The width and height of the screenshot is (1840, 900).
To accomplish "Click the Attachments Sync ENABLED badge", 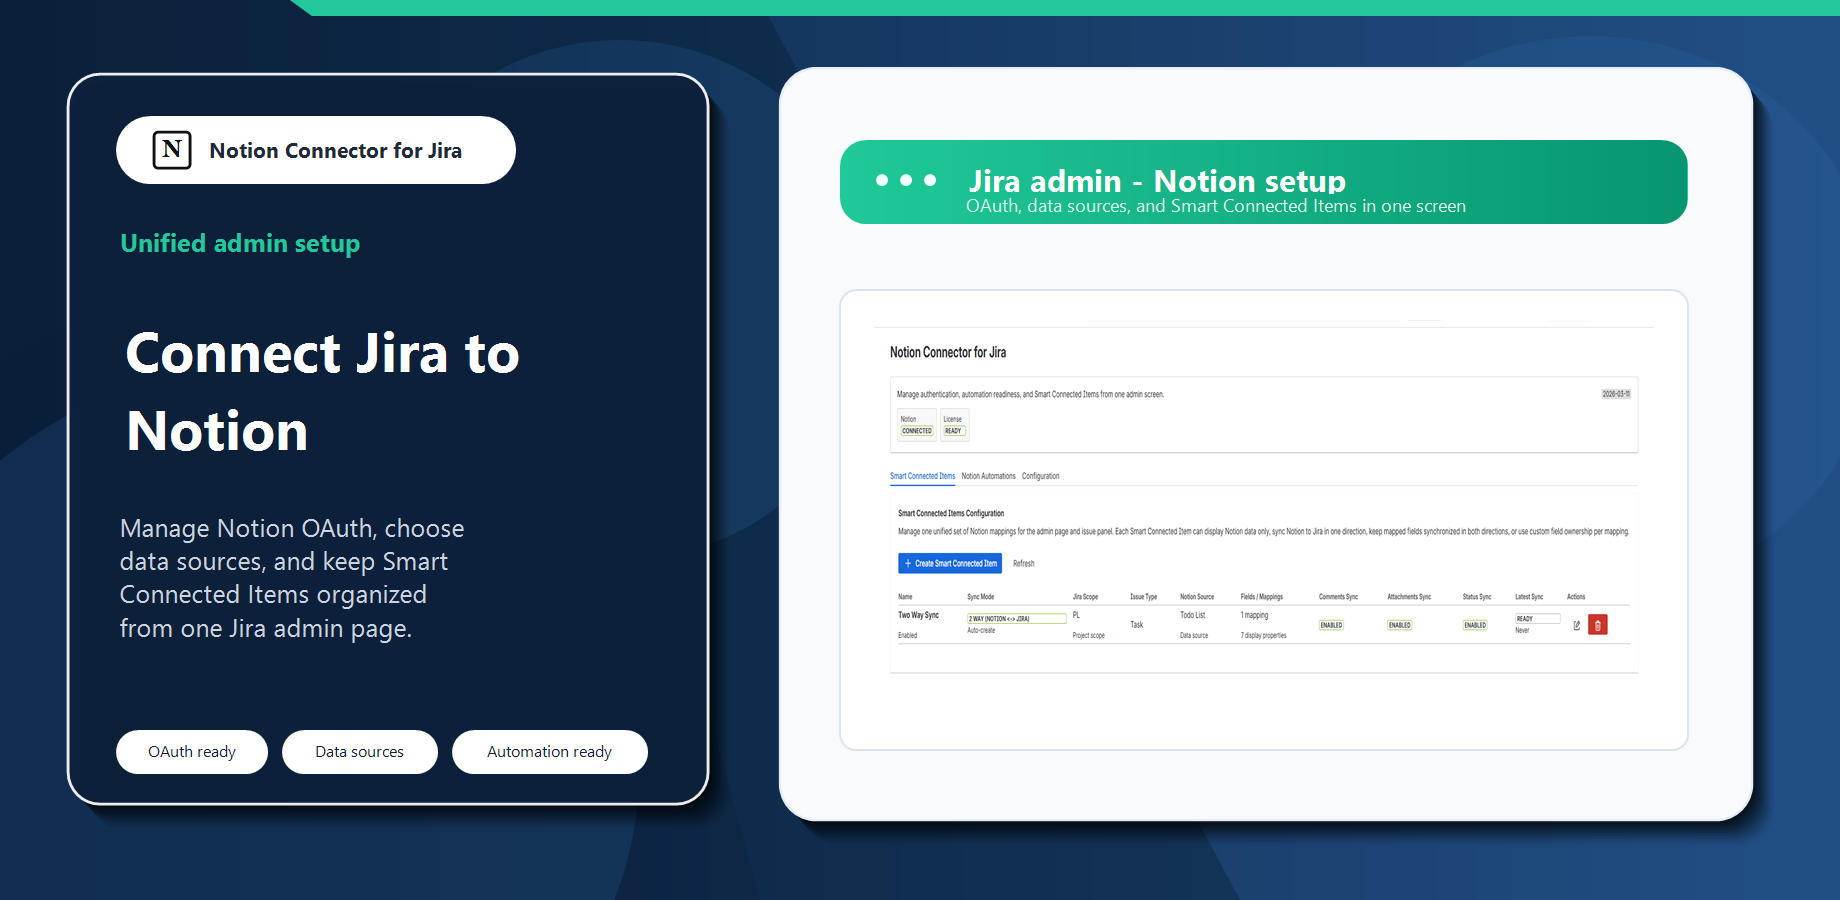I will click(1400, 625).
